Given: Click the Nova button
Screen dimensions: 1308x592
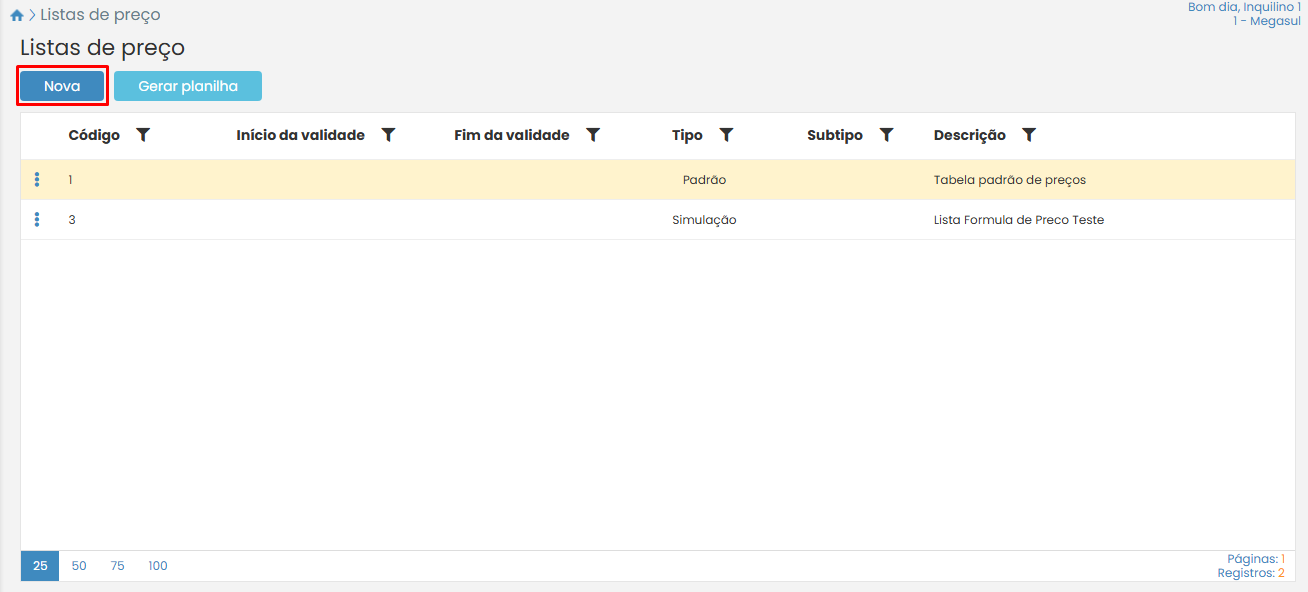Looking at the screenshot, I should point(62,86).
